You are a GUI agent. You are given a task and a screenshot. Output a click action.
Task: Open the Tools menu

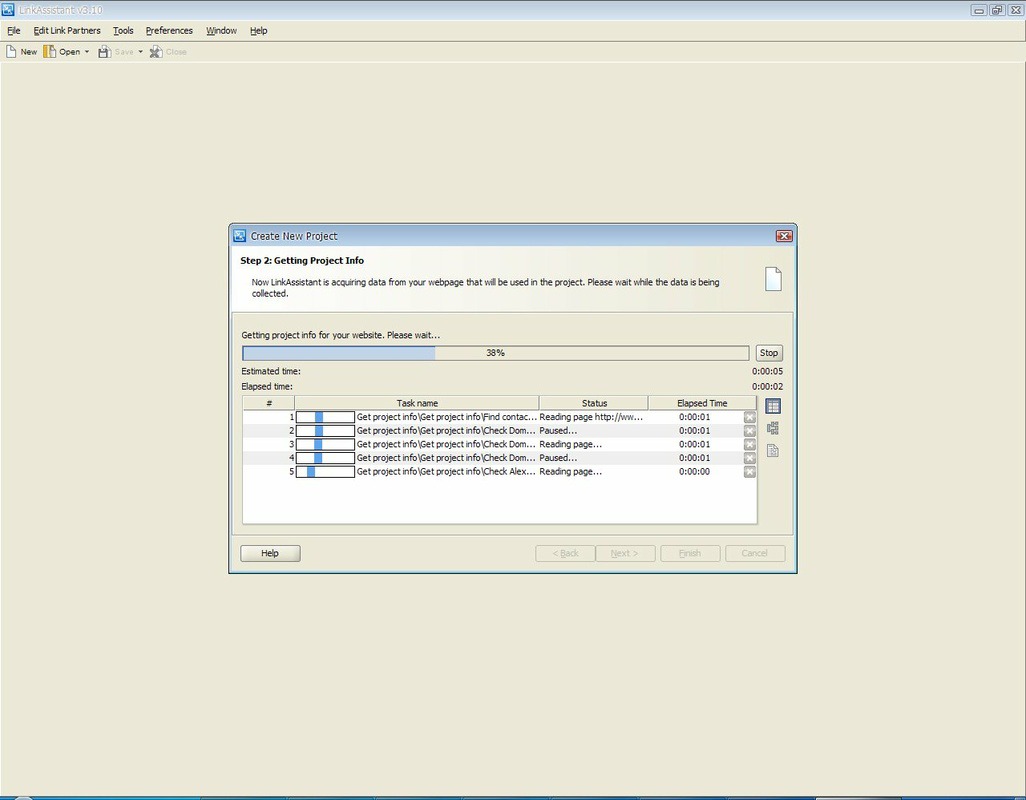click(x=123, y=31)
